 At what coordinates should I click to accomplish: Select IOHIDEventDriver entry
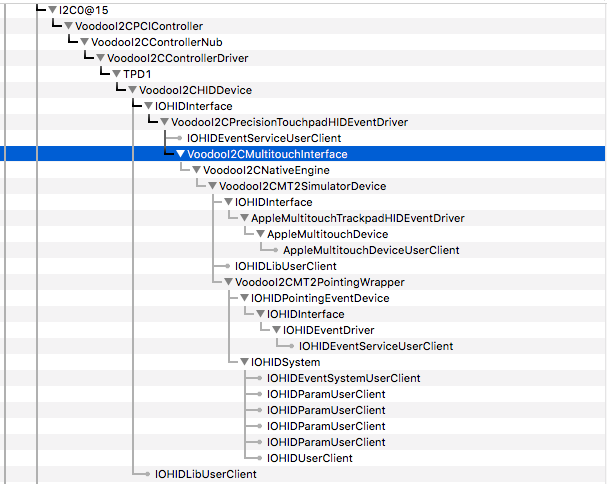pyautogui.click(x=329, y=330)
